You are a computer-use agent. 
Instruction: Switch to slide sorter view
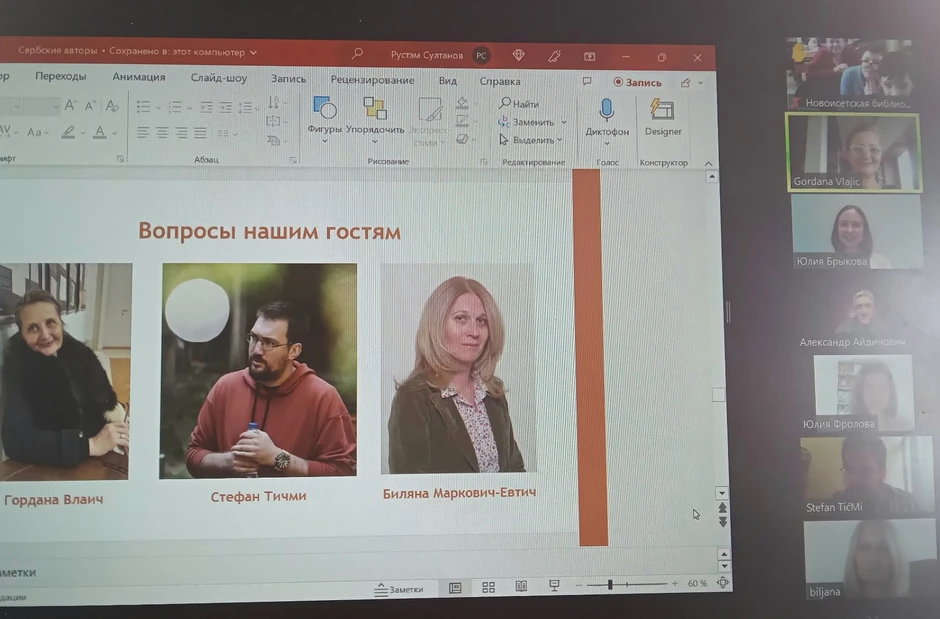point(488,587)
